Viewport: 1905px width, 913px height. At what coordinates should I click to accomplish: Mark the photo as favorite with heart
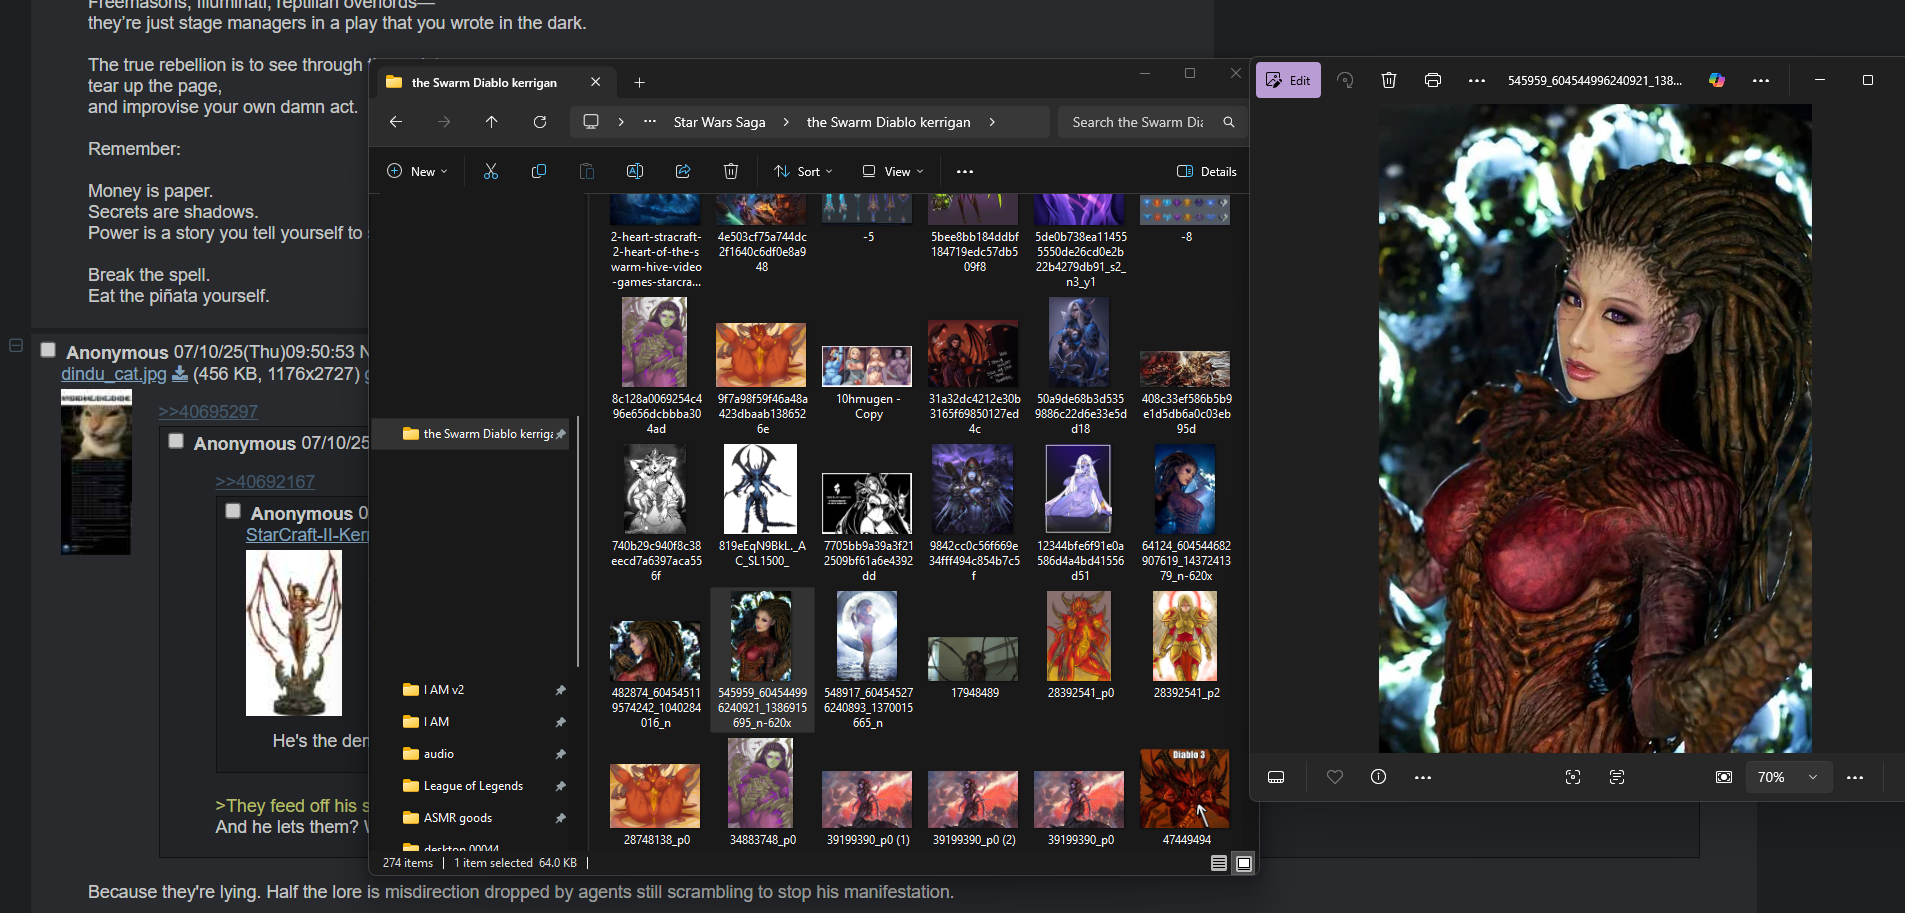(1335, 777)
